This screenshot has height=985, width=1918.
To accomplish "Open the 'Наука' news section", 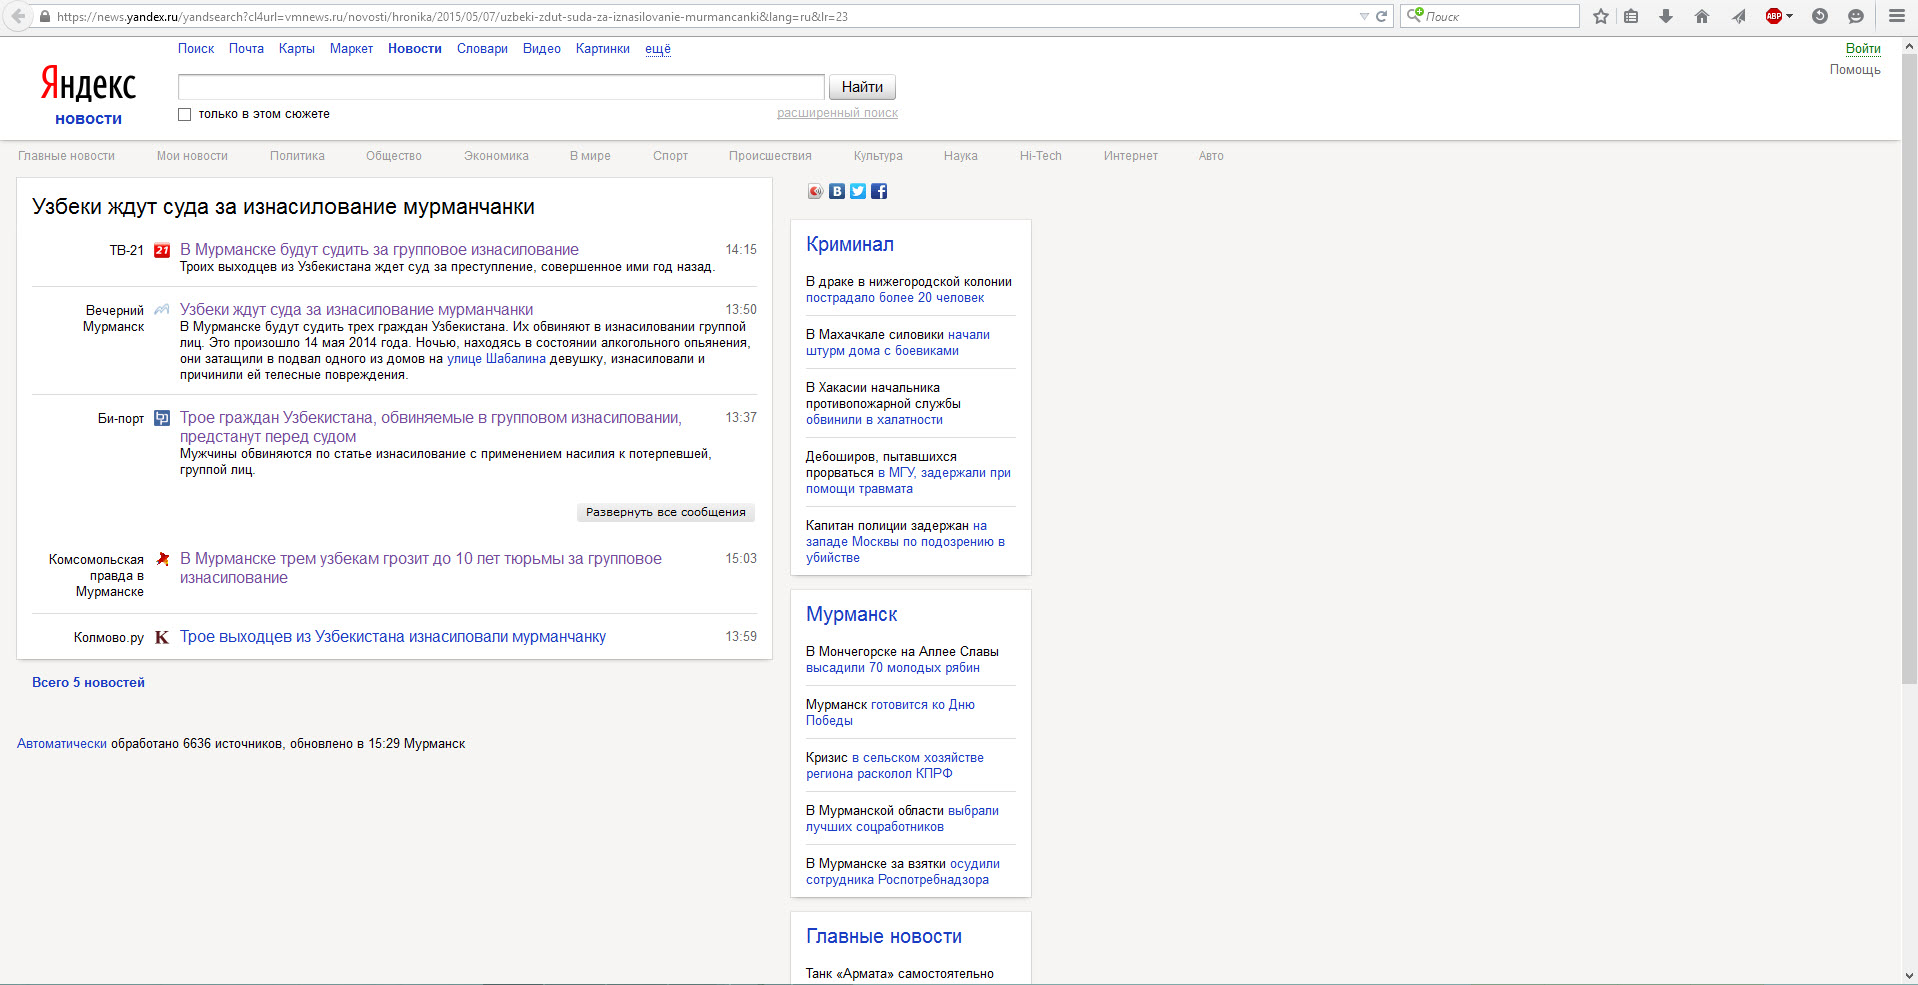I will pyautogui.click(x=961, y=156).
